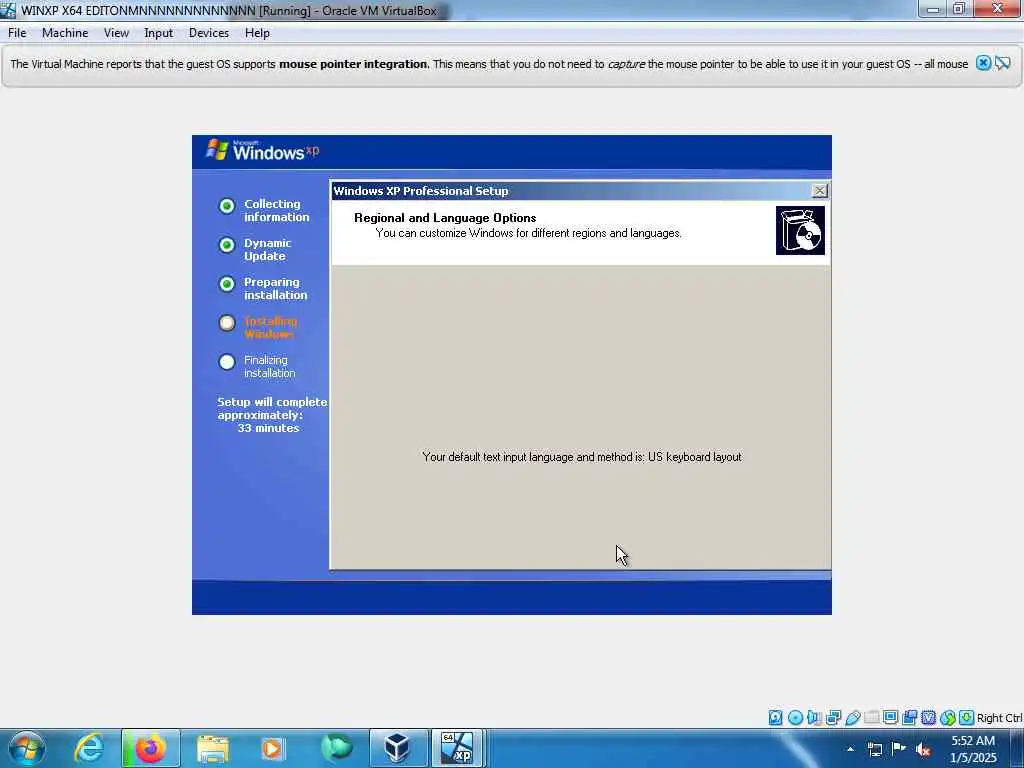This screenshot has height=768, width=1024.
Task: Click the display status icon
Action: [x=890, y=718]
